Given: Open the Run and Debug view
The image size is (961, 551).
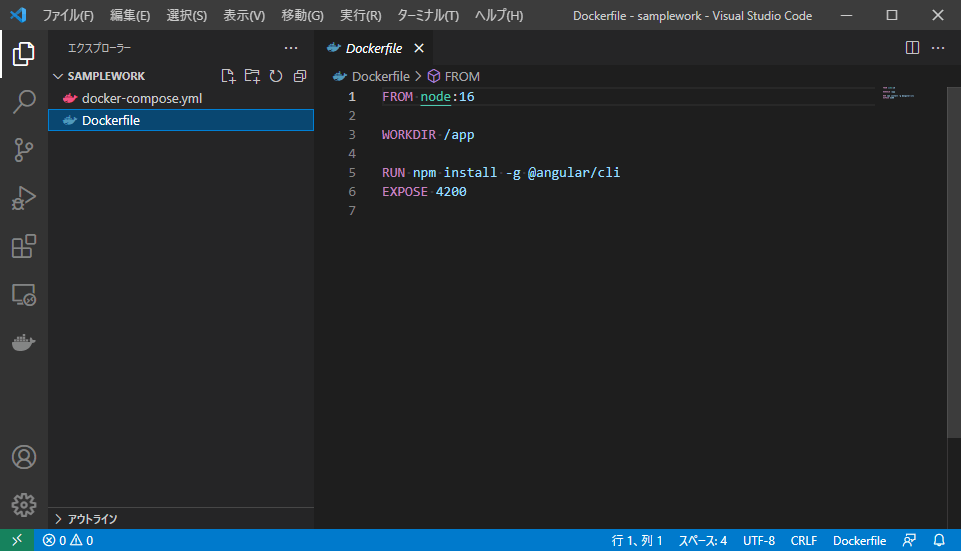Looking at the screenshot, I should 23,198.
